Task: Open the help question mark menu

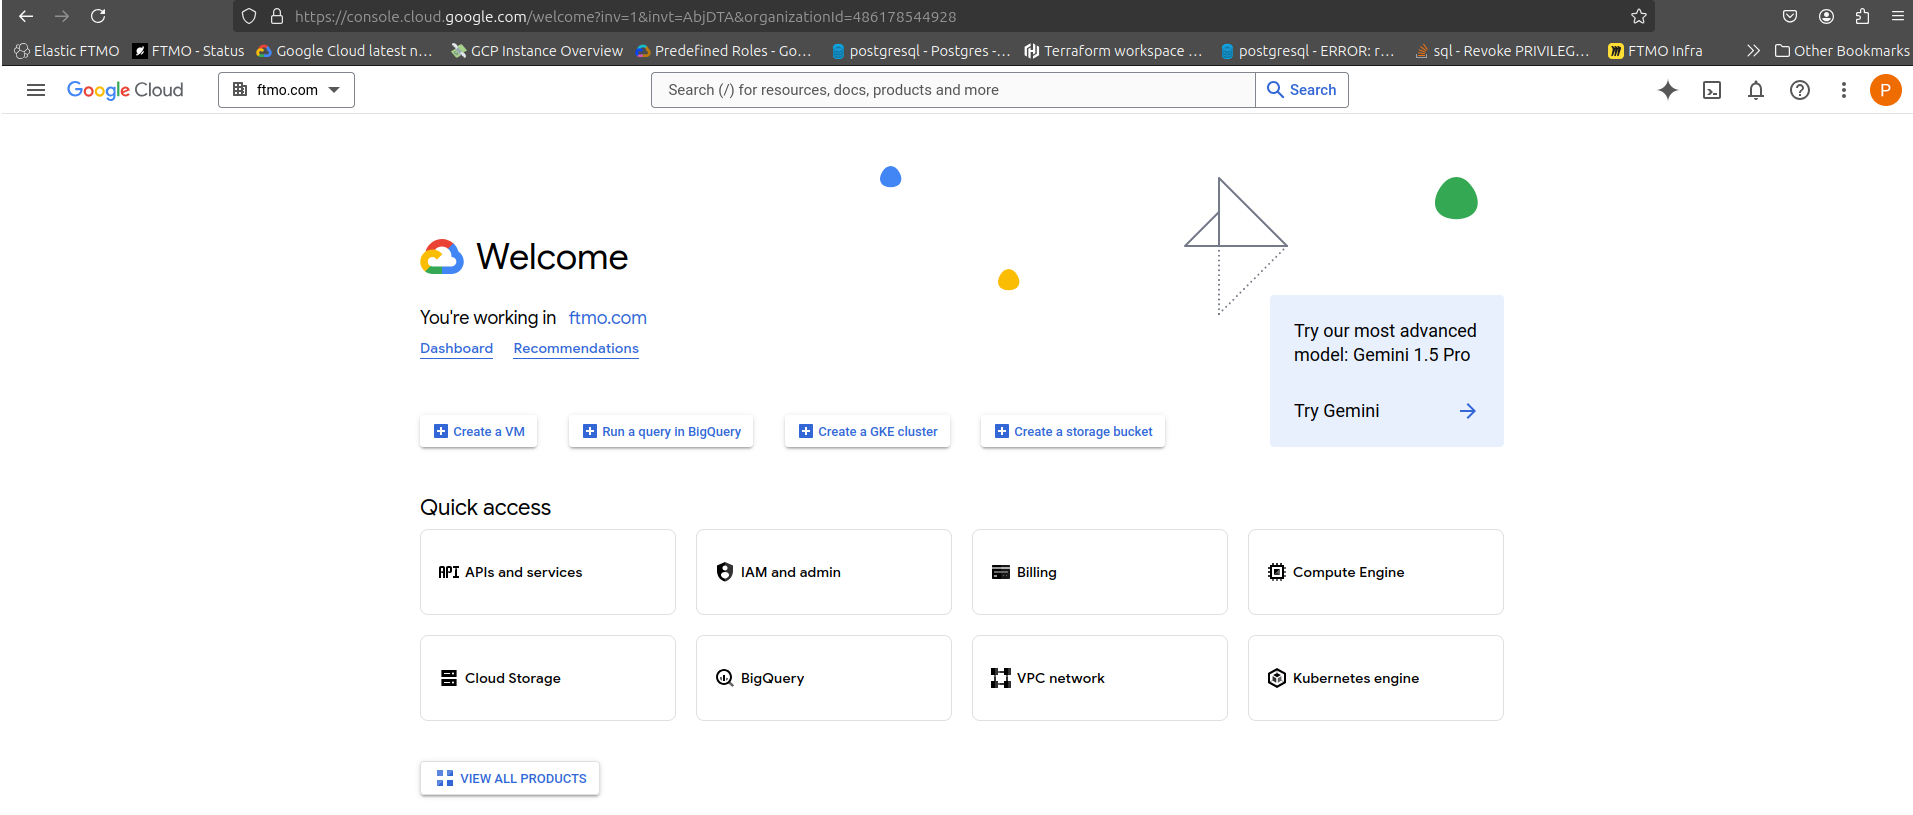Action: (1799, 90)
